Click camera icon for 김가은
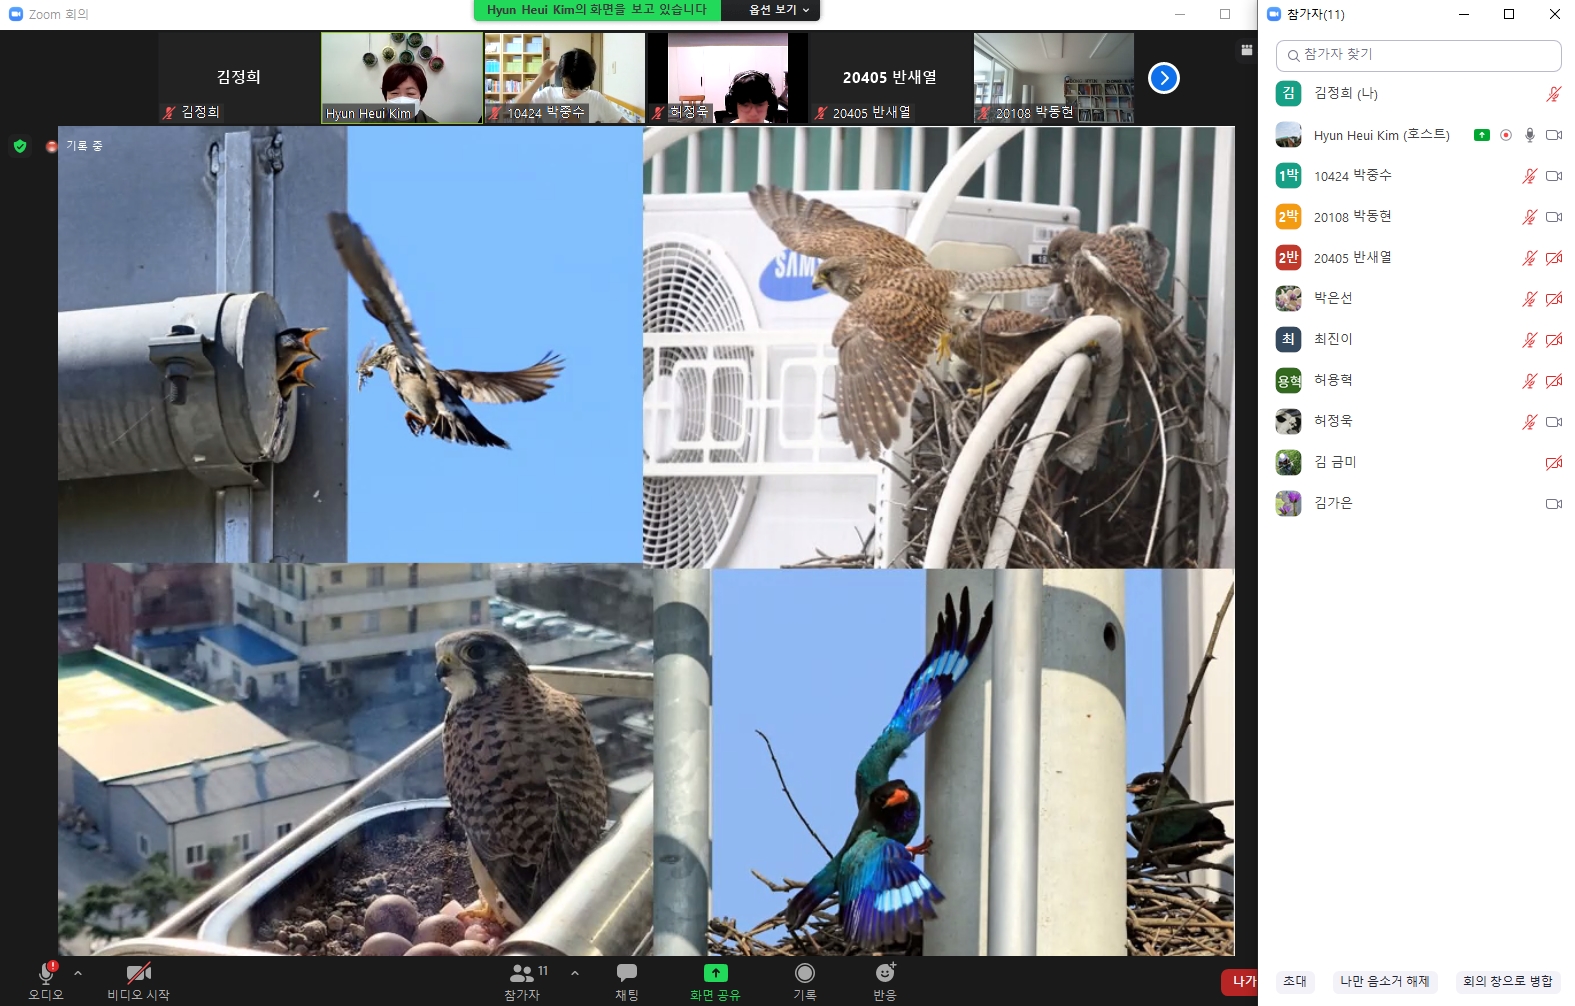The image size is (1575, 1006). 1554,504
